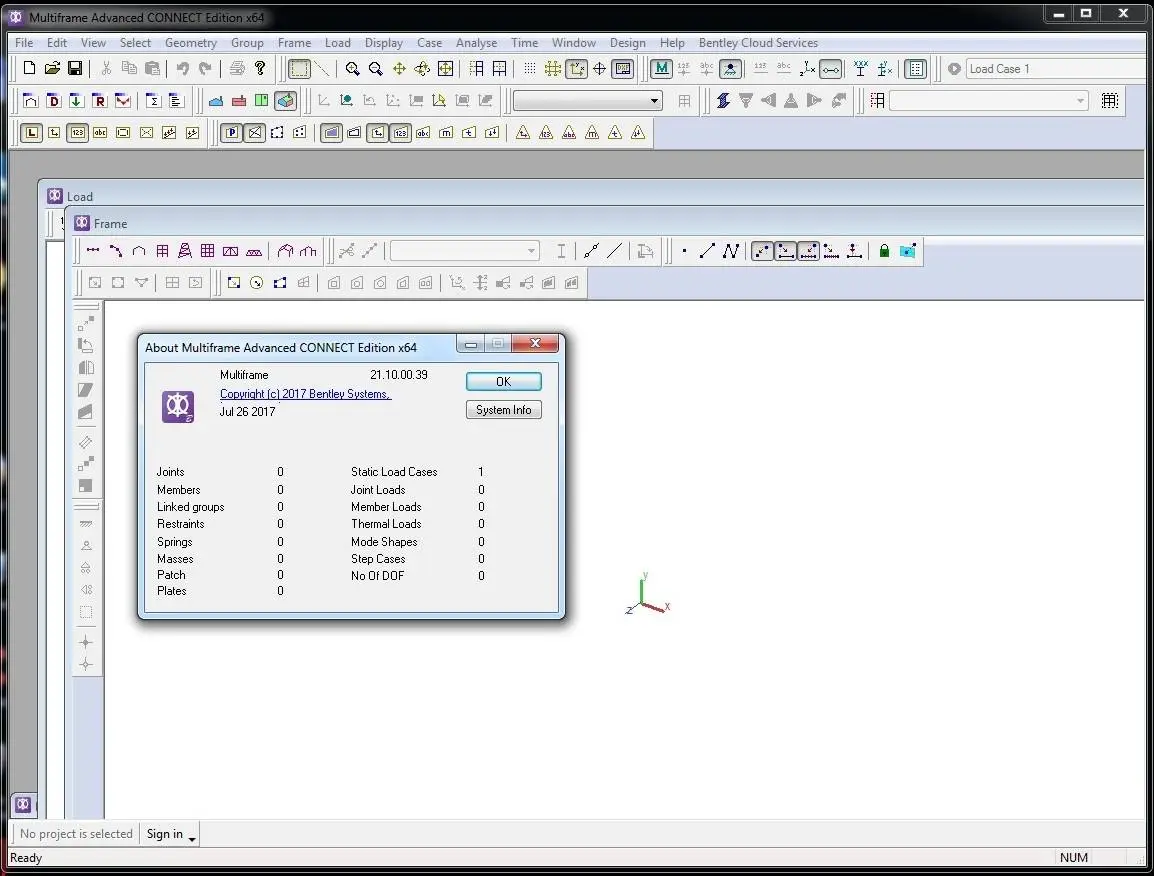Click the green padlock icon
This screenshot has width=1154, height=876.
884,251
